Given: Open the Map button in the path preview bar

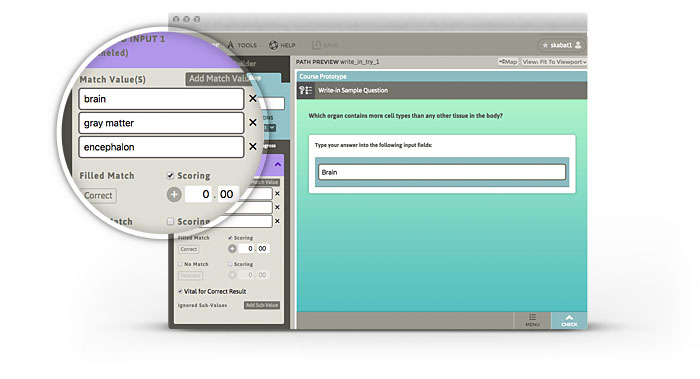Looking at the screenshot, I should [508, 62].
